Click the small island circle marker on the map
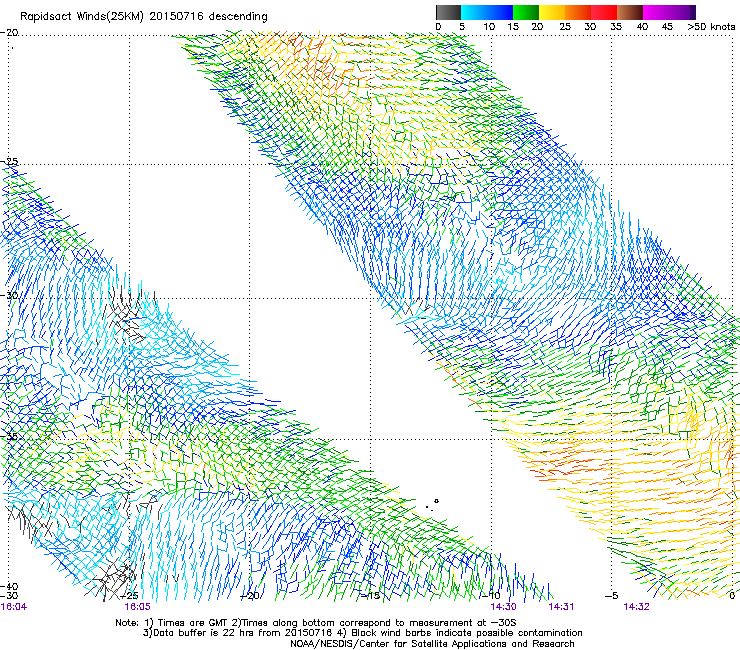Image resolution: width=740 pixels, height=650 pixels. point(436,501)
